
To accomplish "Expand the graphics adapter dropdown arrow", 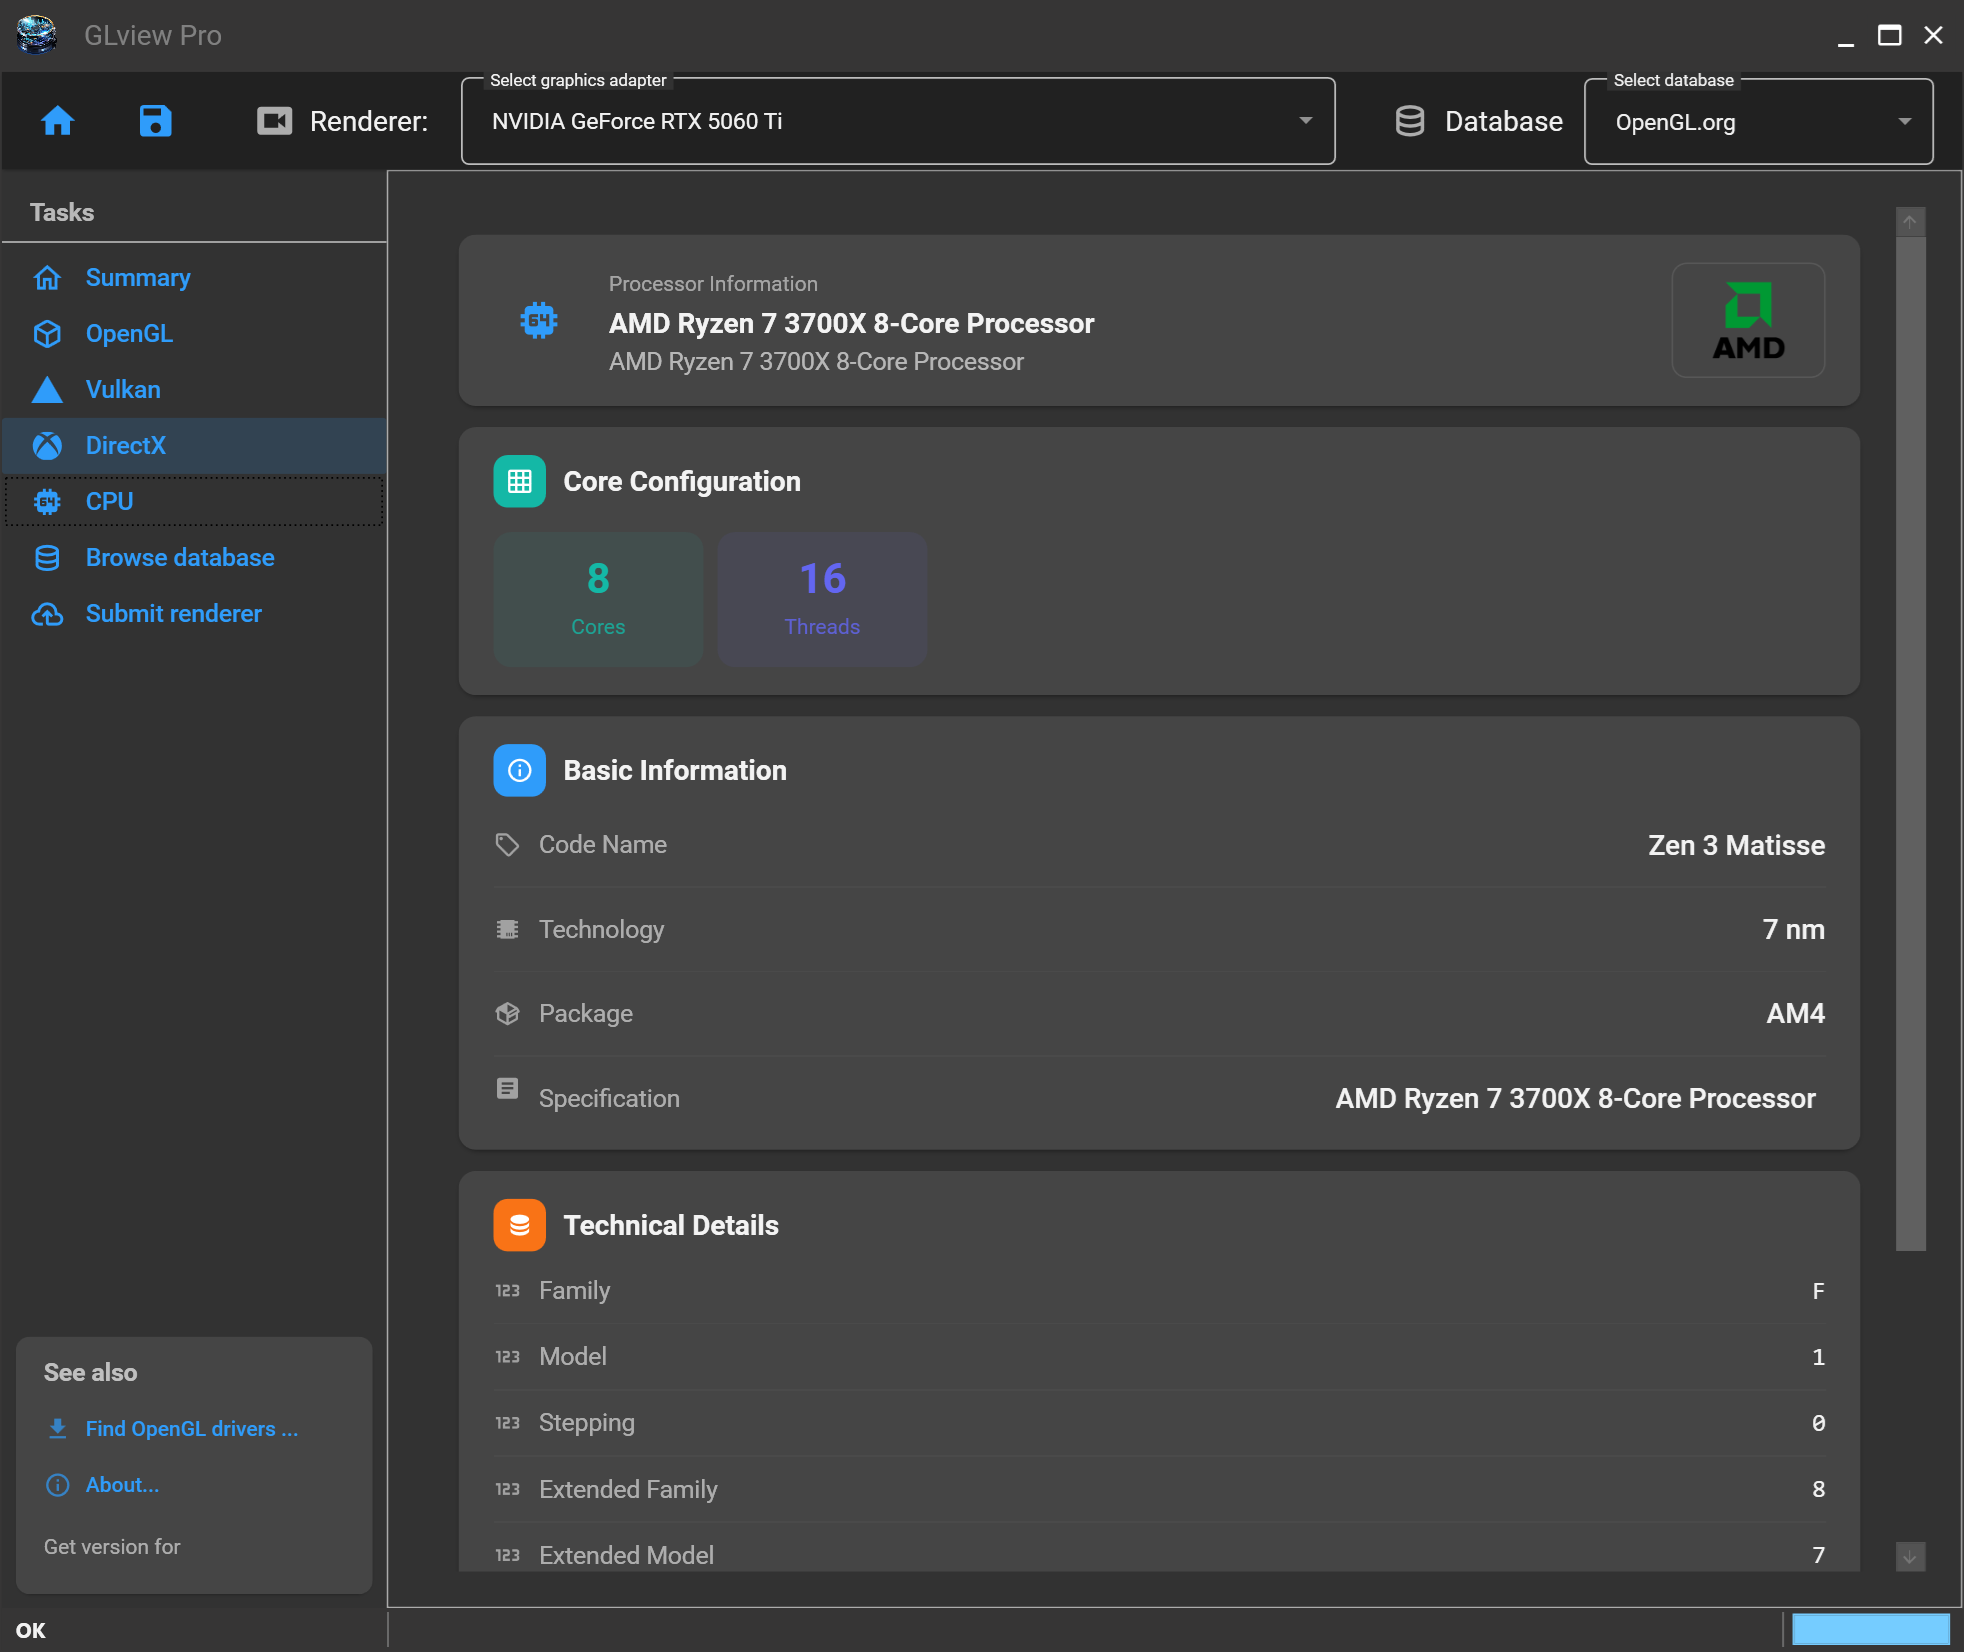I will pyautogui.click(x=1305, y=121).
